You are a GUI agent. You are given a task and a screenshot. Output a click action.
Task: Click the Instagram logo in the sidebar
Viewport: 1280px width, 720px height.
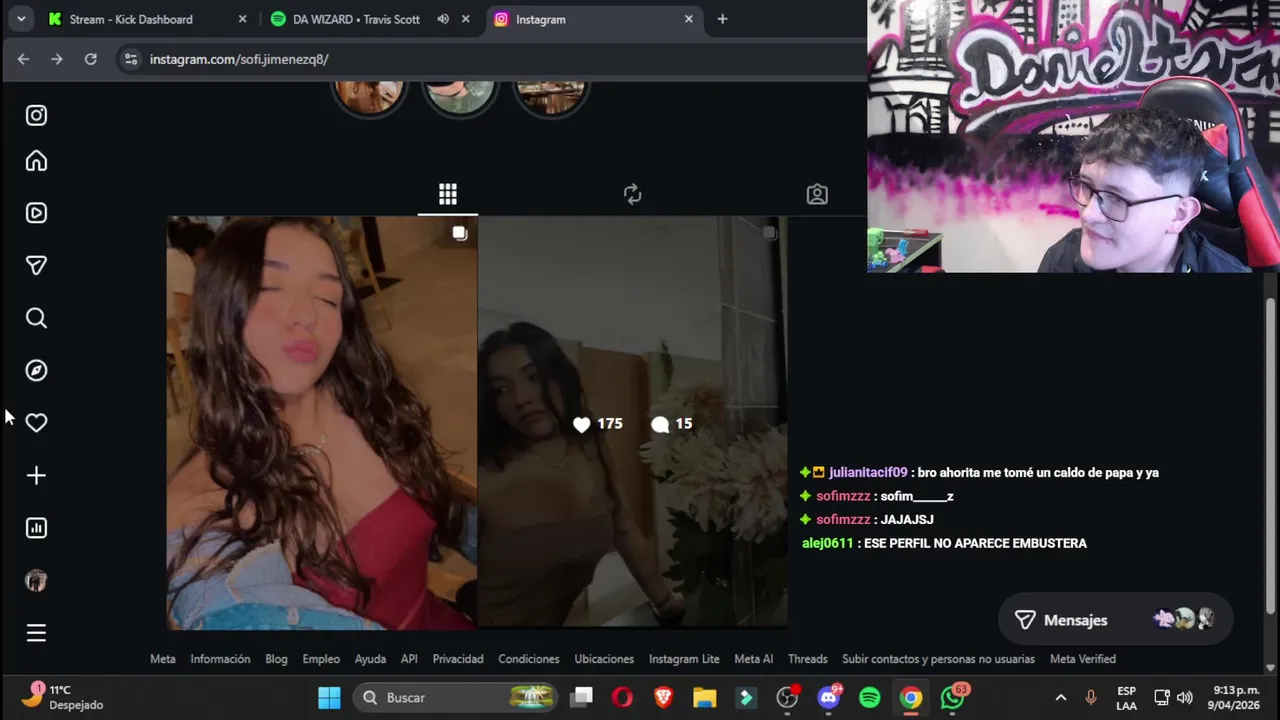[36, 115]
